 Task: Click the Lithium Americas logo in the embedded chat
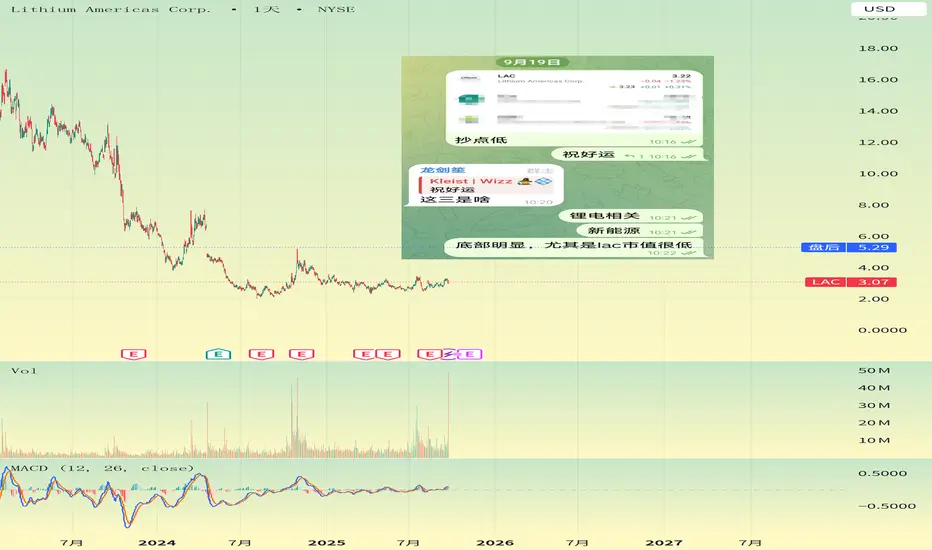pos(469,78)
